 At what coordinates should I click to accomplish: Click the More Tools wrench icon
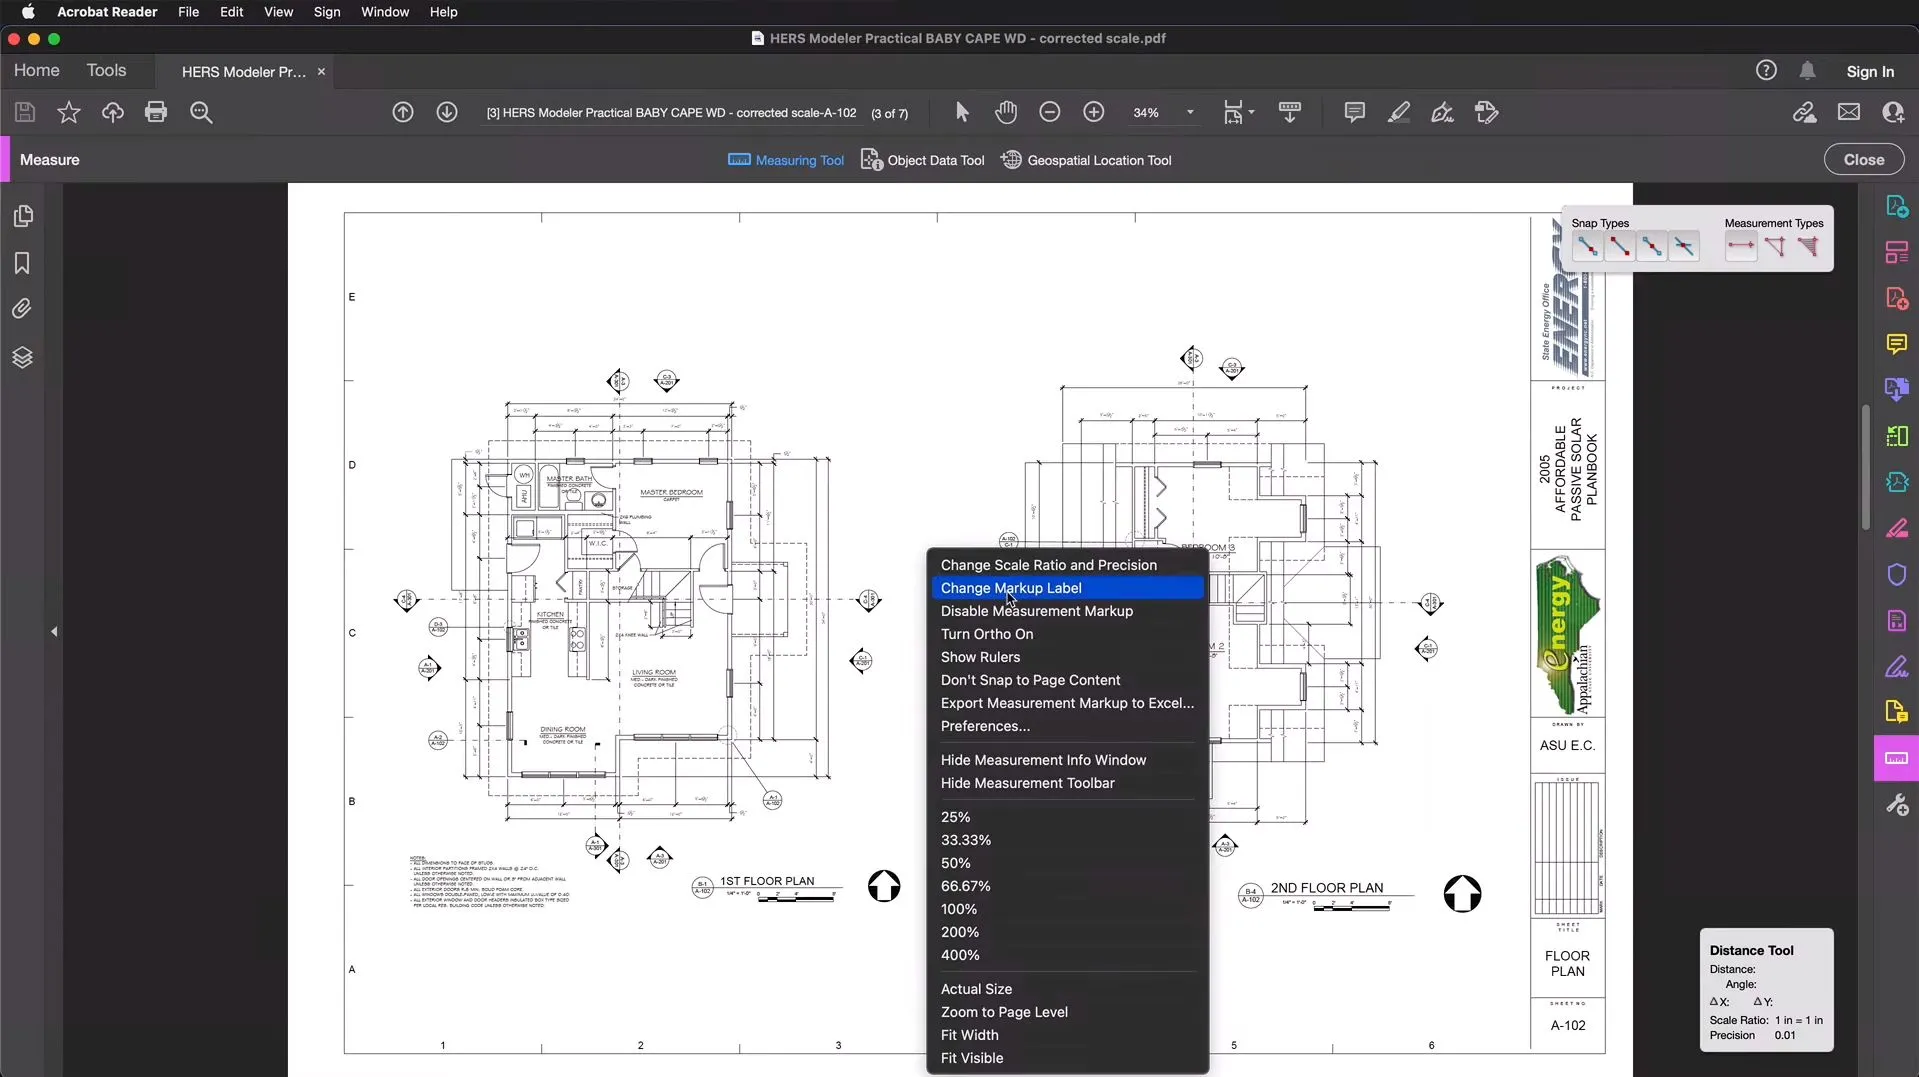tap(1897, 804)
